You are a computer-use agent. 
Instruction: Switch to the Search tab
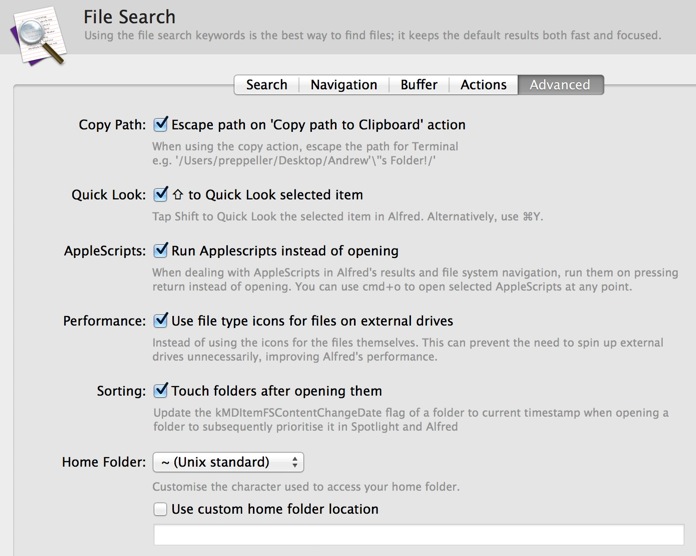[266, 84]
